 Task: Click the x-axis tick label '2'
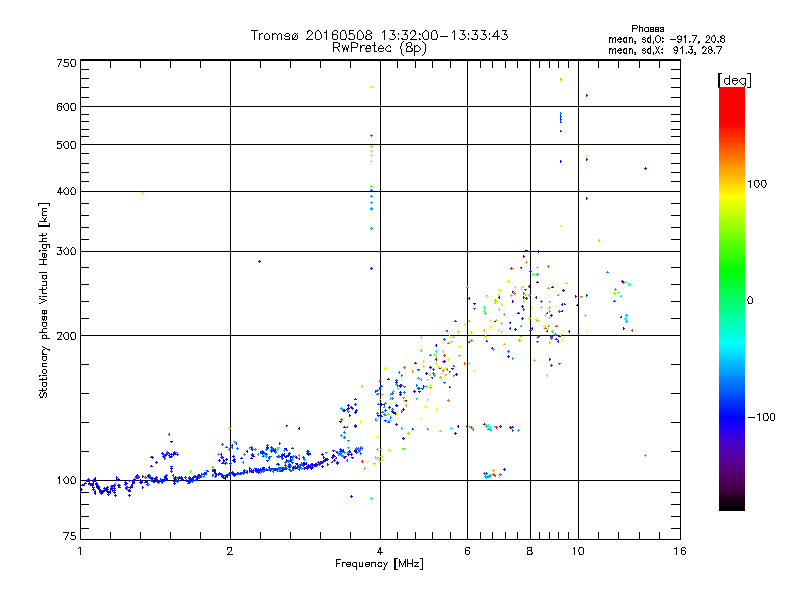(230, 551)
